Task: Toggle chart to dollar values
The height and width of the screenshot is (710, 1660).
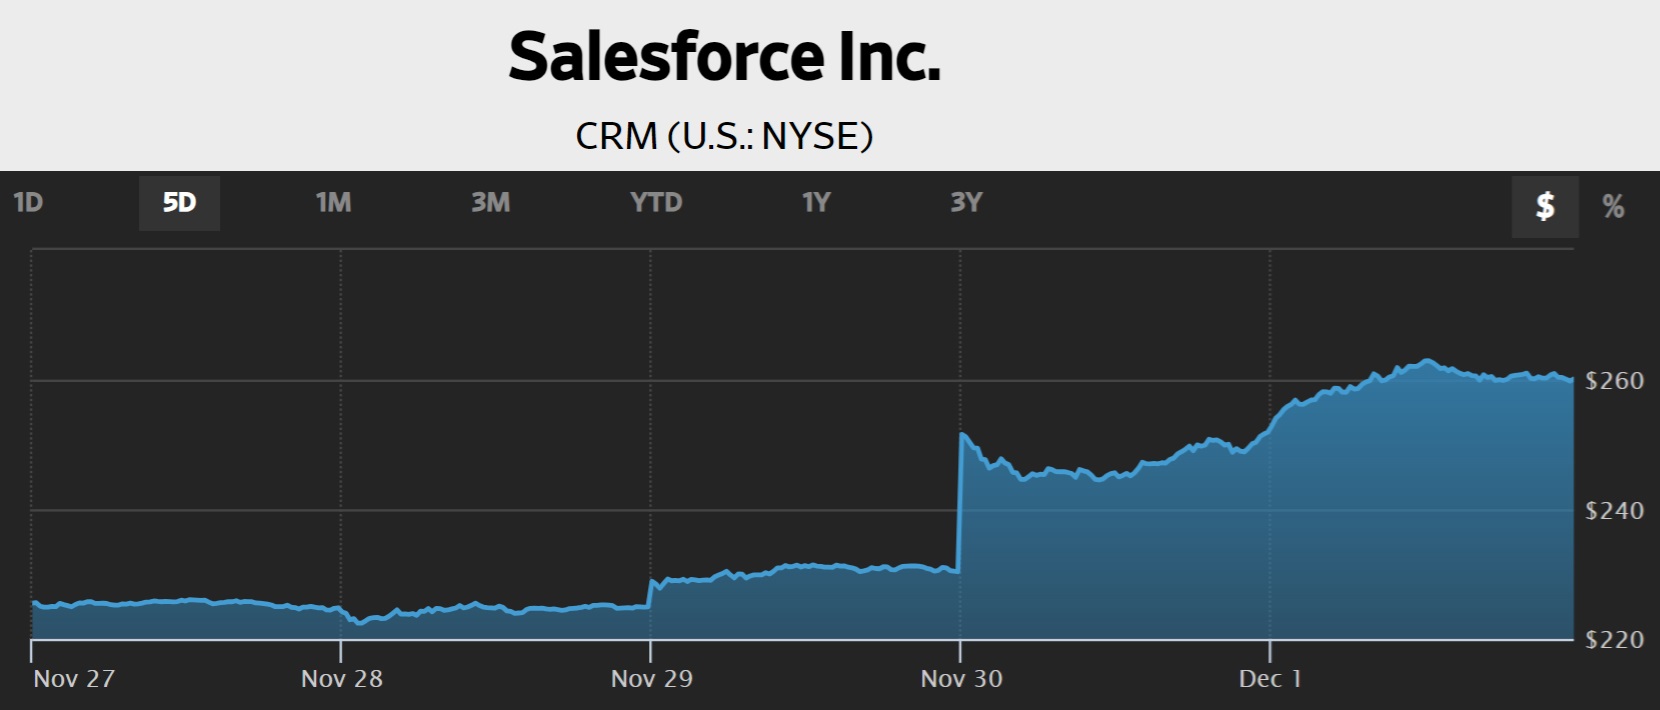Action: [1544, 206]
